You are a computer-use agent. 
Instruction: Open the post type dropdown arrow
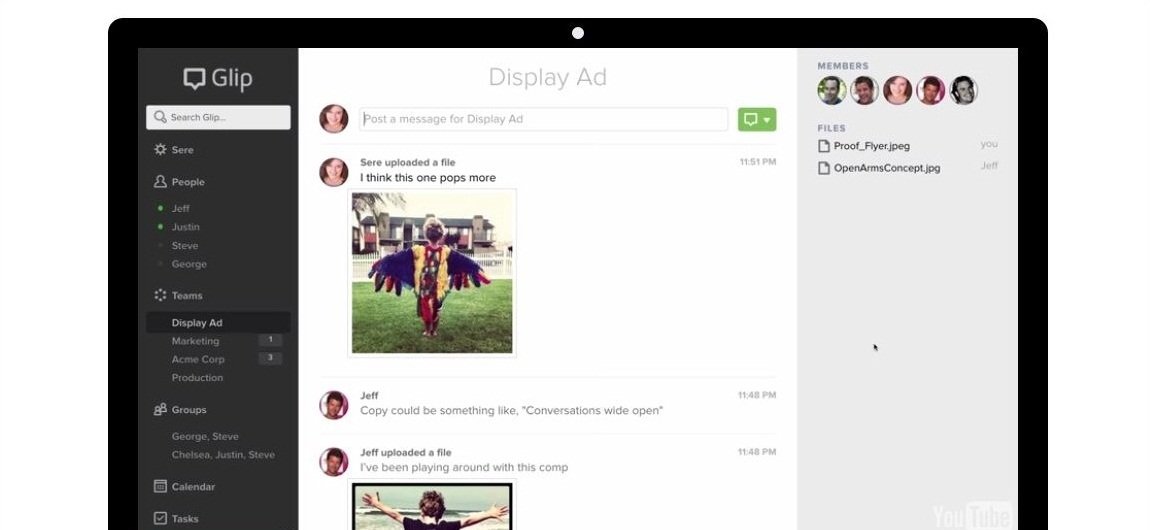[x=767, y=120]
